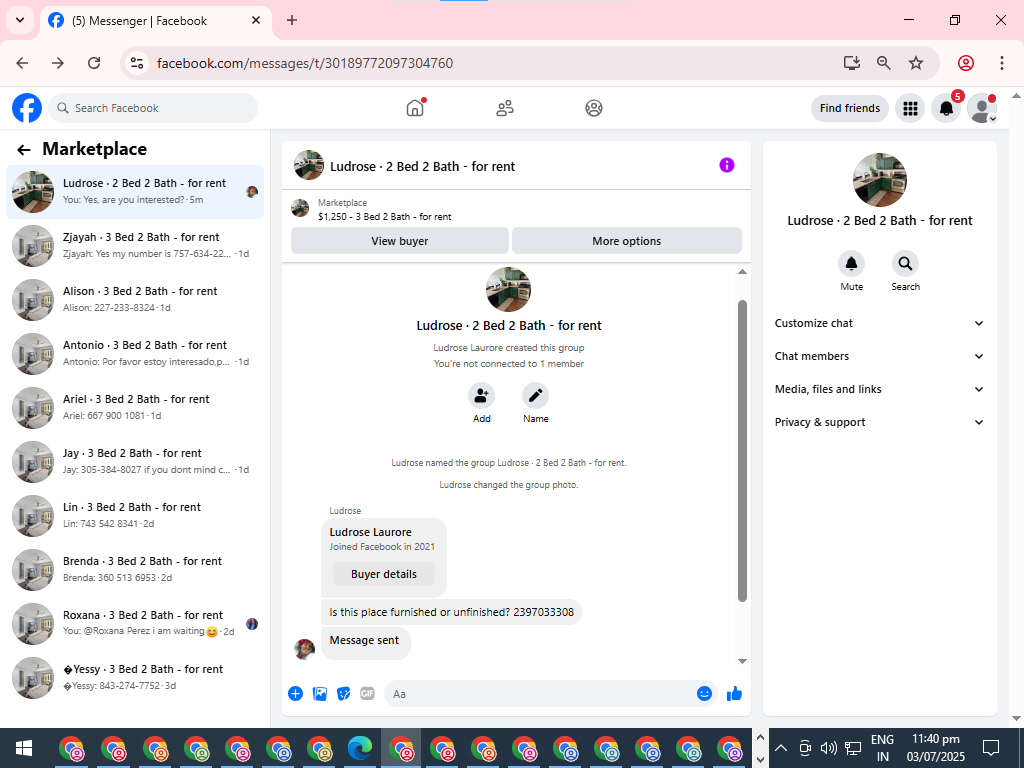The image size is (1024, 768).
Task: Click the chat scroll down arrow
Action: (x=742, y=662)
